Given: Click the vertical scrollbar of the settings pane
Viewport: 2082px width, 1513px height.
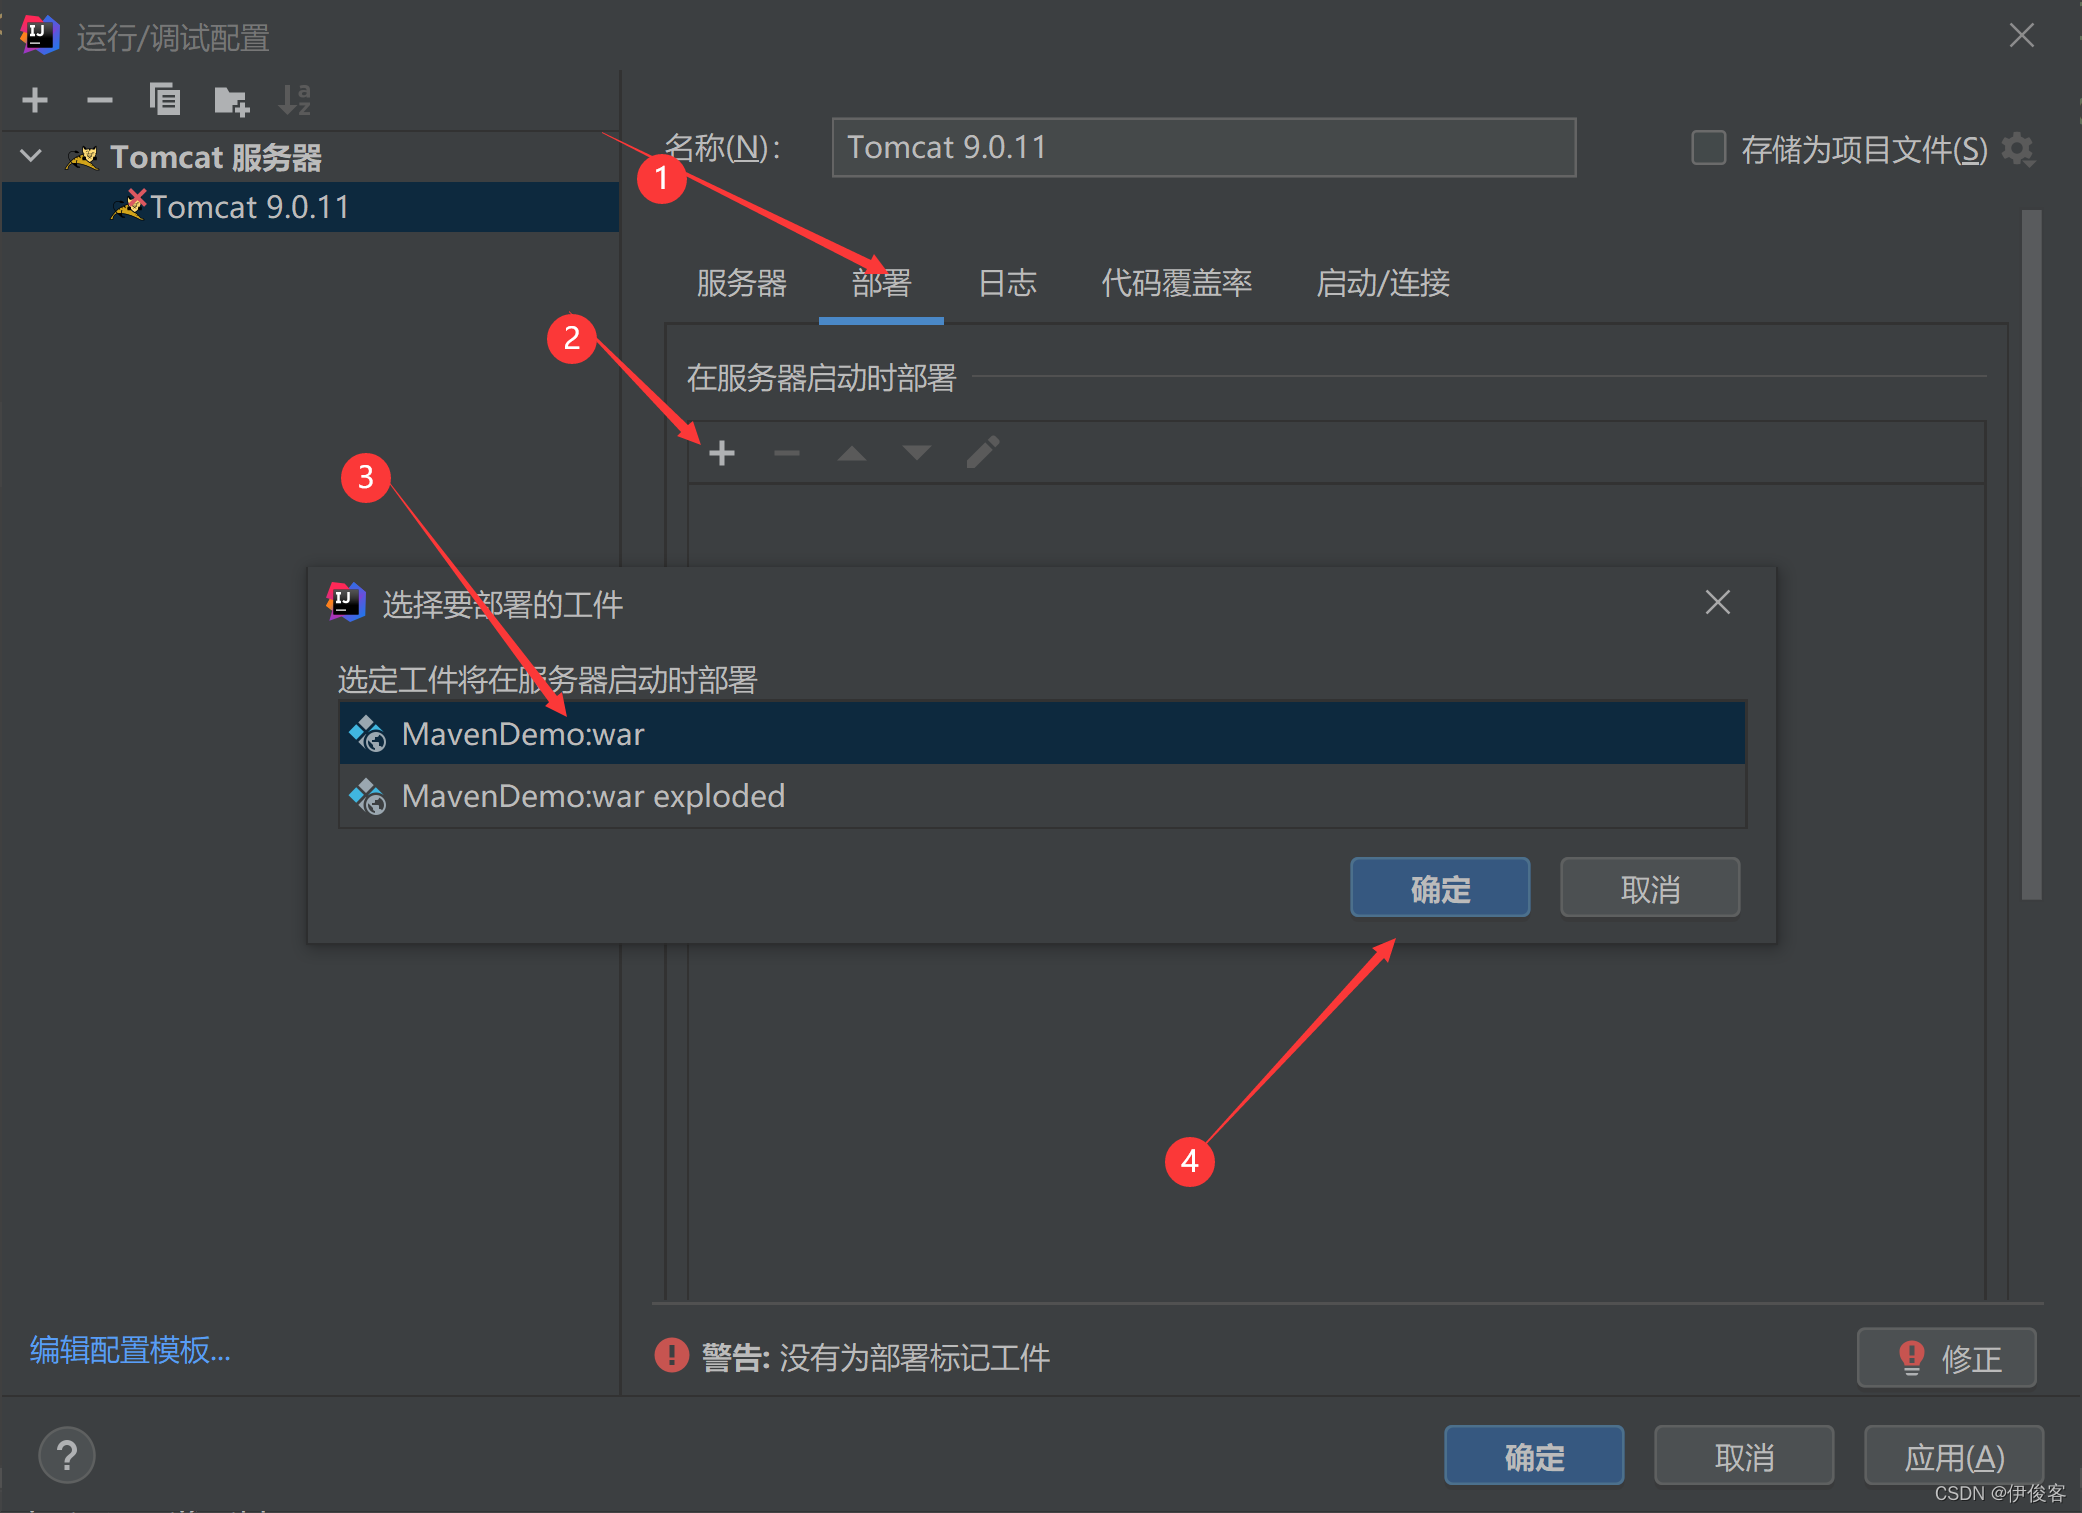Looking at the screenshot, I should 2031,555.
